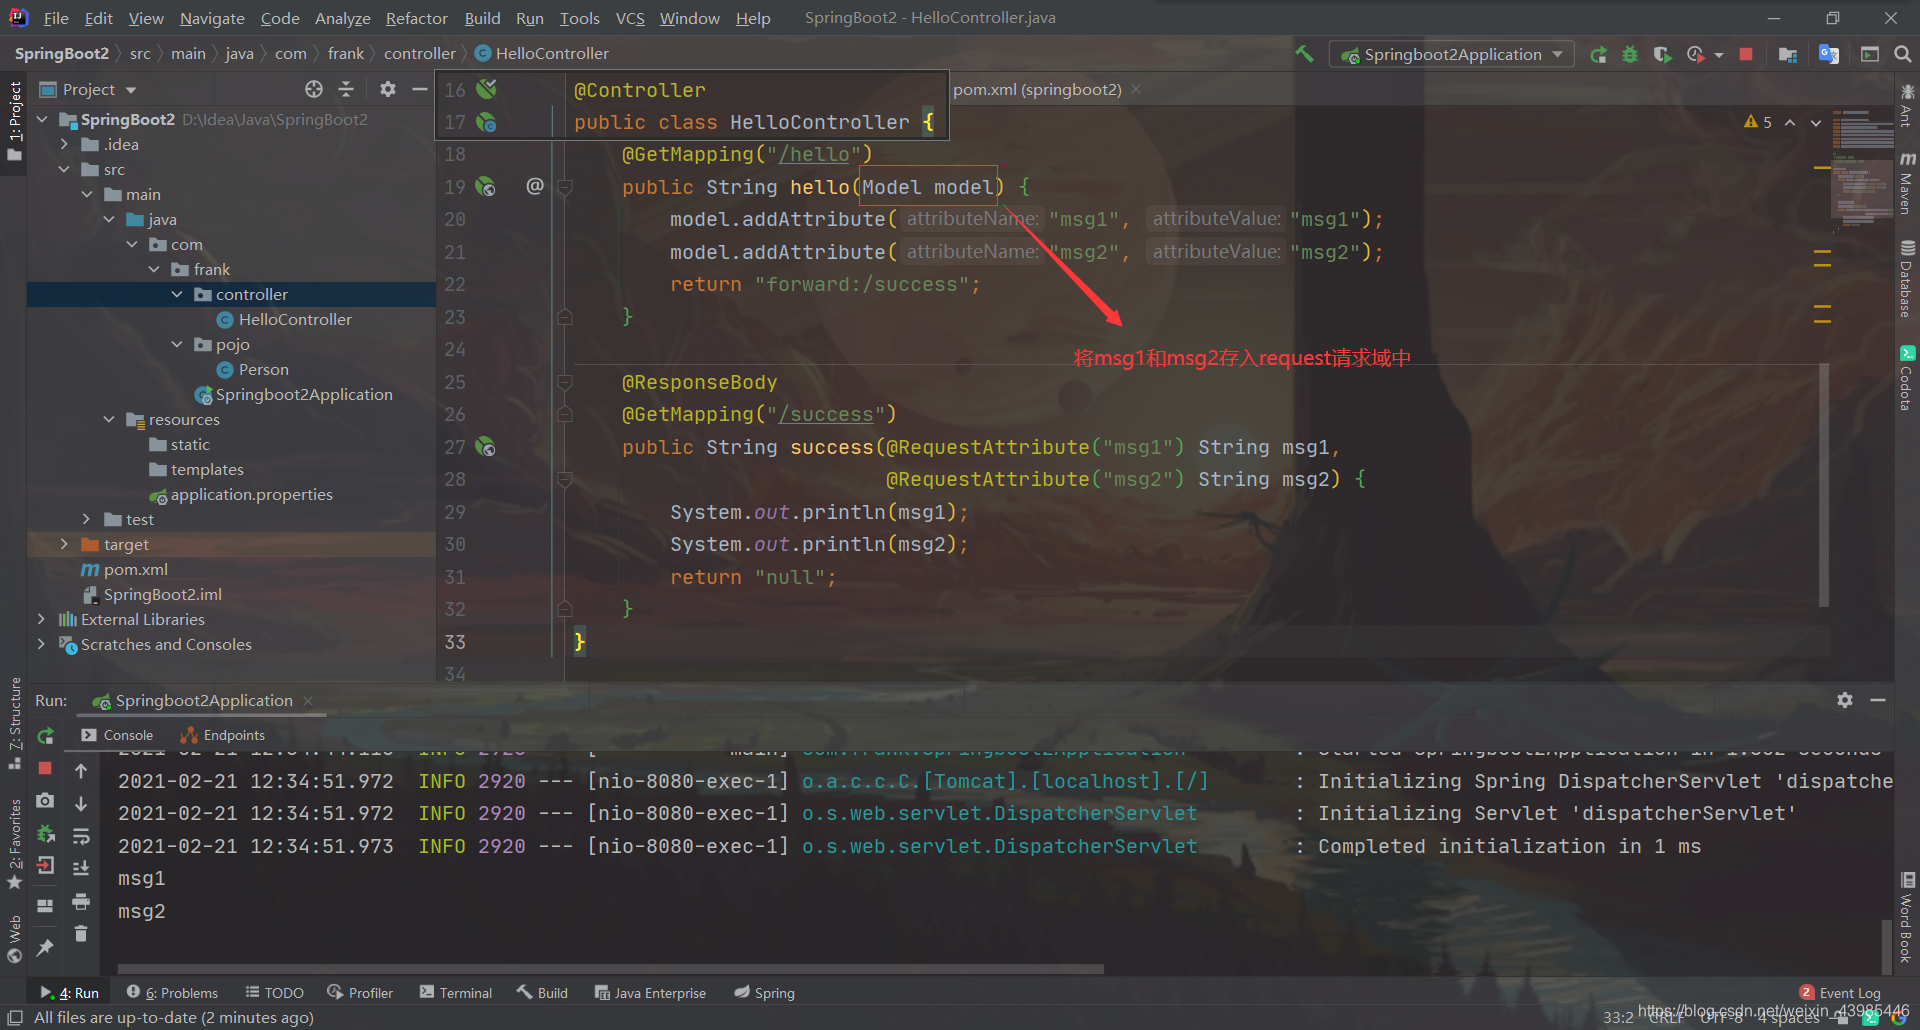Click frank breadcrumb in navigation bar

coord(346,54)
